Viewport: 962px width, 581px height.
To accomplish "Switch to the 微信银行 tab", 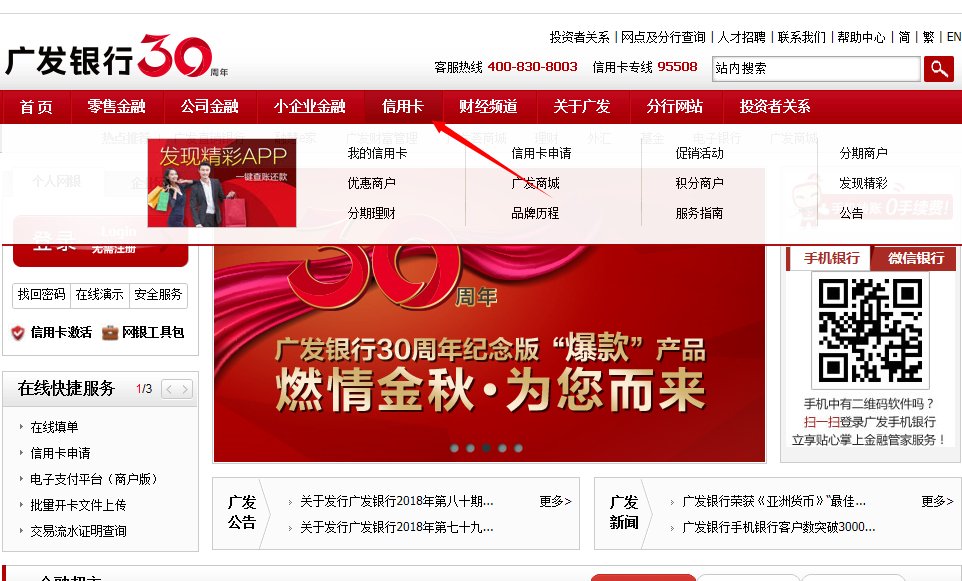I will pos(915,258).
